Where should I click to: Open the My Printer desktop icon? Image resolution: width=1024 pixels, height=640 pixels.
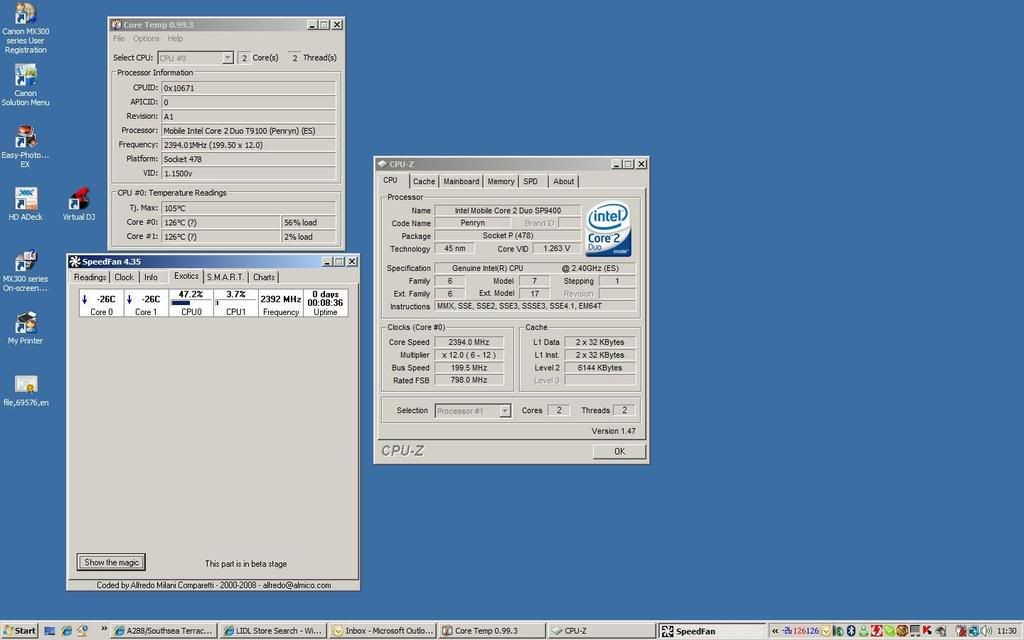pyautogui.click(x=25, y=323)
